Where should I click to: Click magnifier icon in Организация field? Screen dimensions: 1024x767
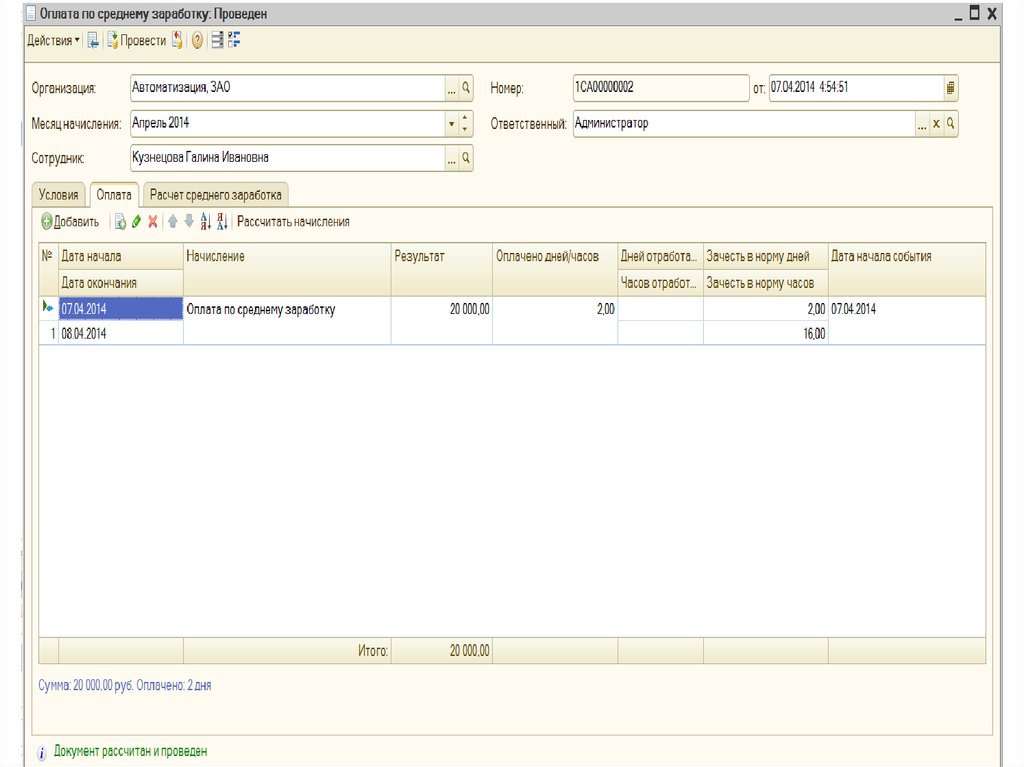pos(466,88)
